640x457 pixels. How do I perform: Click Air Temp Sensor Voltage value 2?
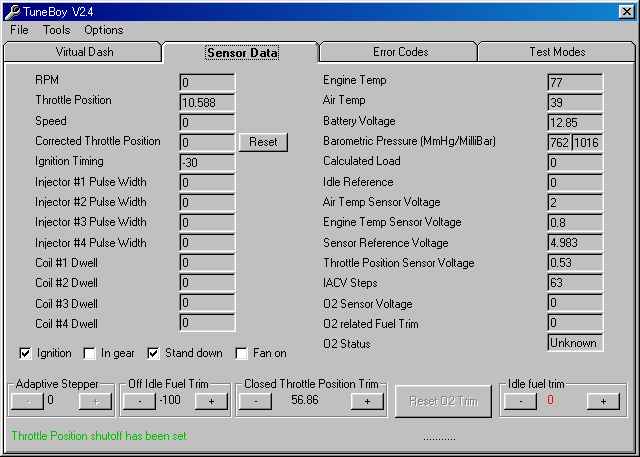tap(575, 202)
